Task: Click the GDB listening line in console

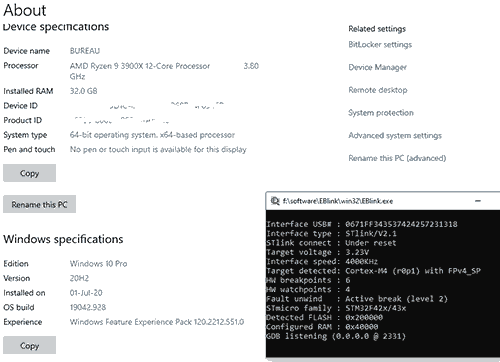Action: click(336, 336)
